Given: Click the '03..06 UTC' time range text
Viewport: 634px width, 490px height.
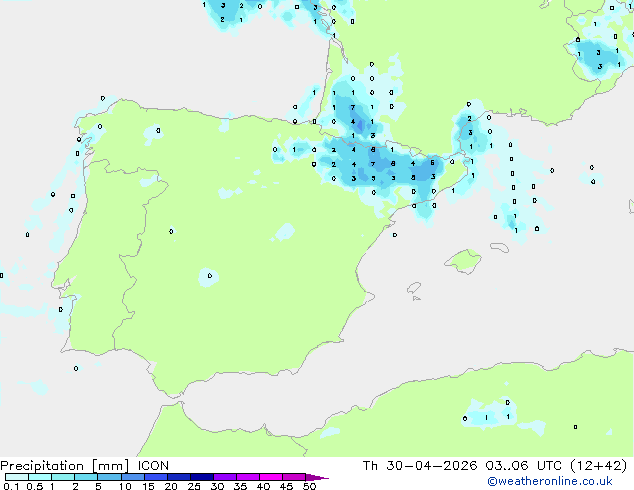Looking at the screenshot, I should pyautogui.click(x=524, y=466).
